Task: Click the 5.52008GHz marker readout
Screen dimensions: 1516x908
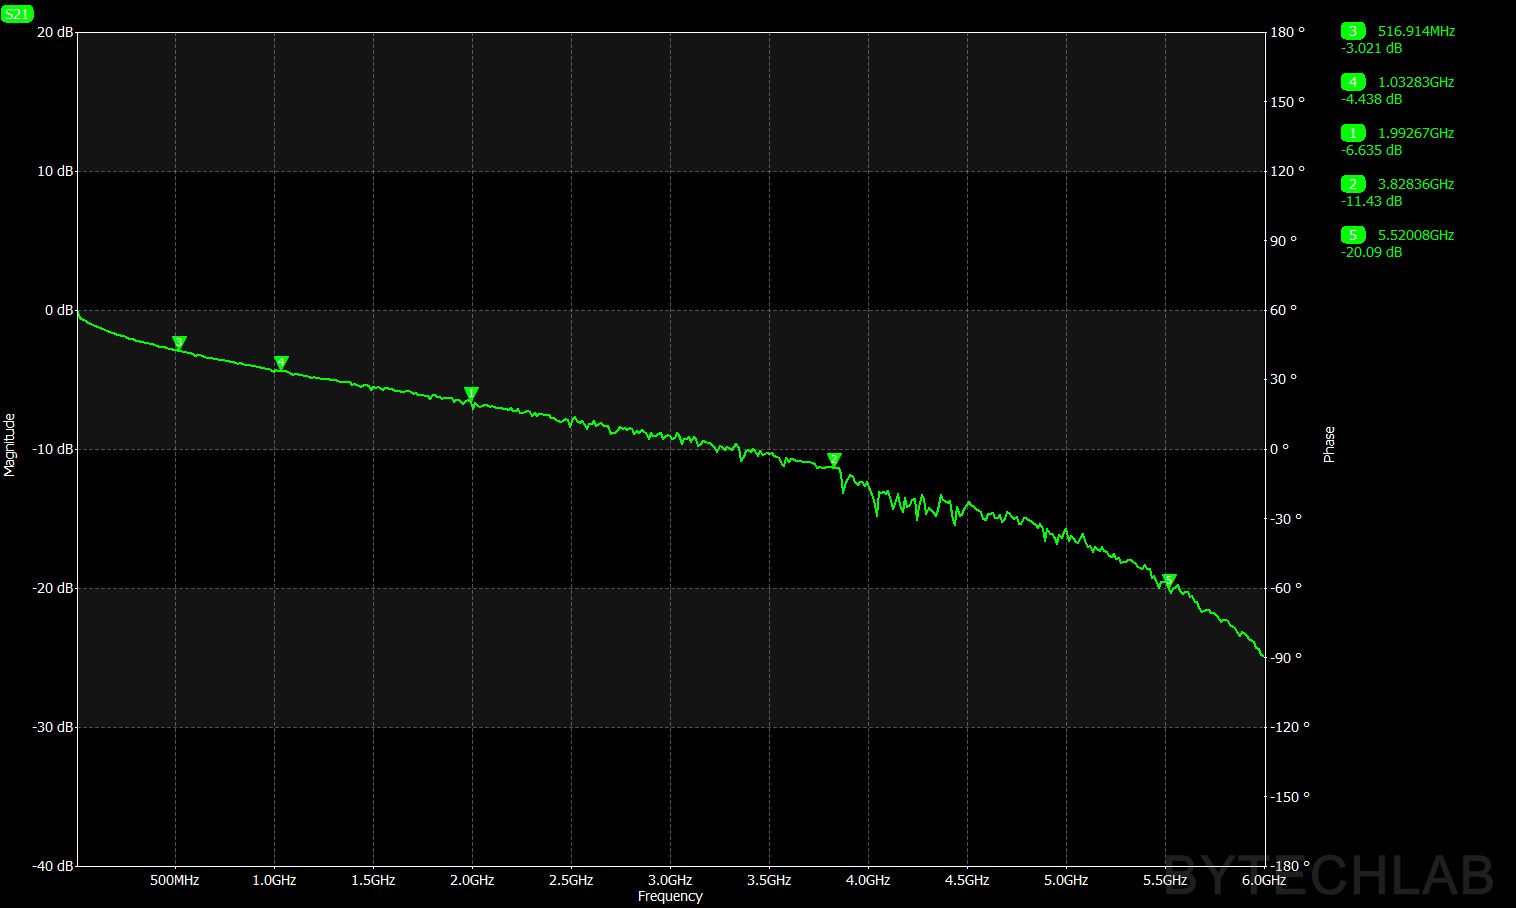Action: pos(1416,235)
